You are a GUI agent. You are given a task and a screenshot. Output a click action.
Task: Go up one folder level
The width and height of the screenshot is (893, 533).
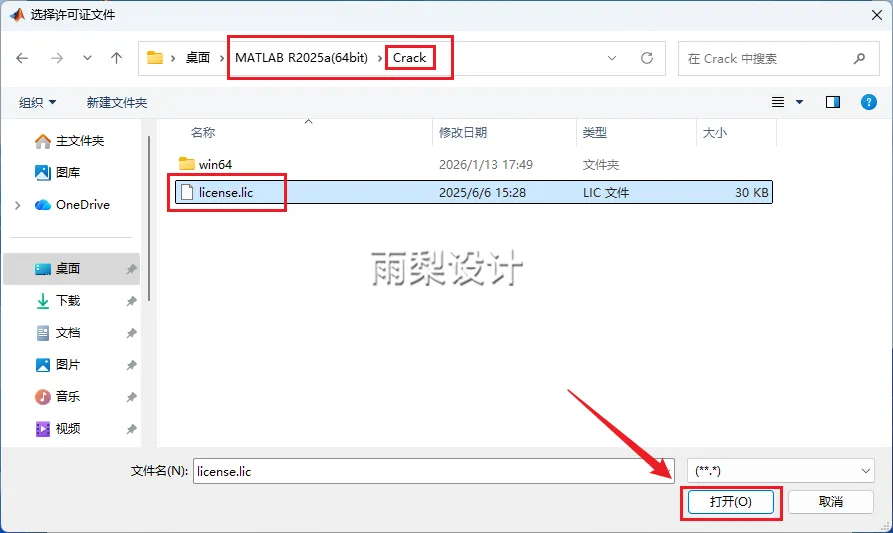[117, 58]
